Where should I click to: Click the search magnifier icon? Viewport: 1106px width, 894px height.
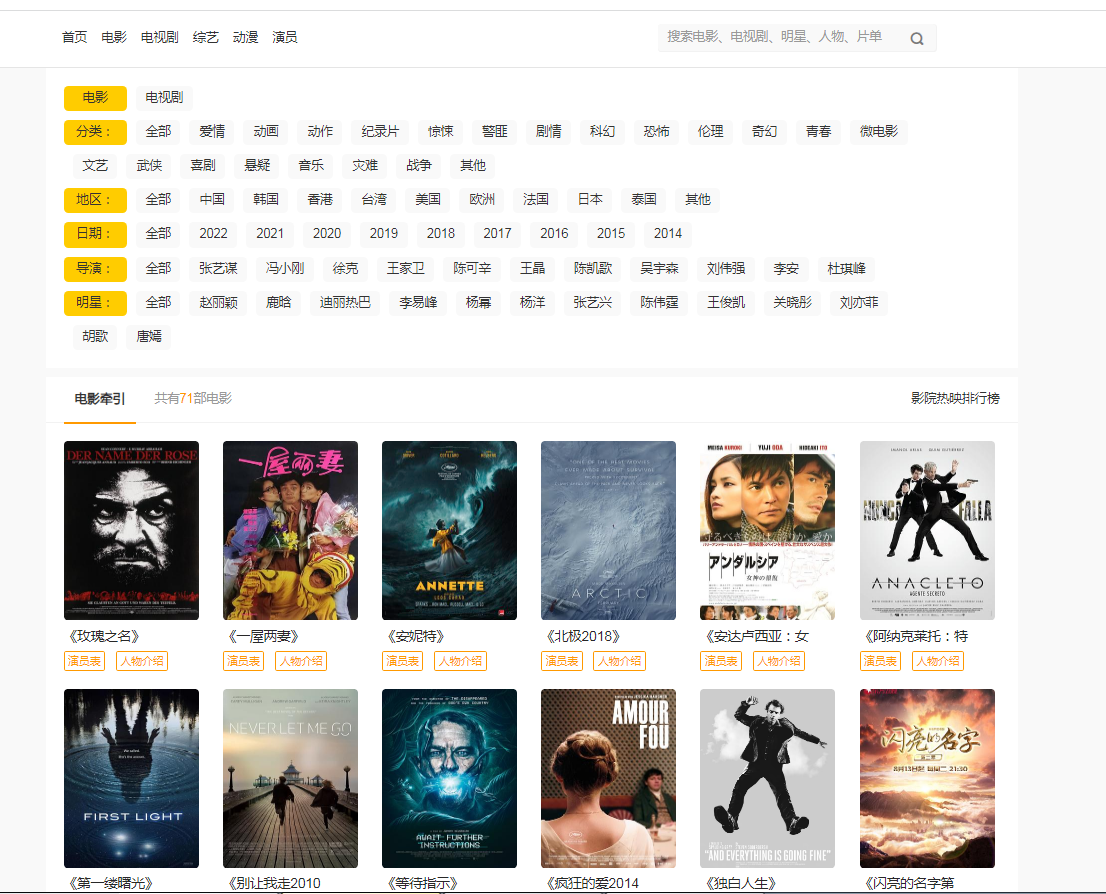tap(916, 39)
